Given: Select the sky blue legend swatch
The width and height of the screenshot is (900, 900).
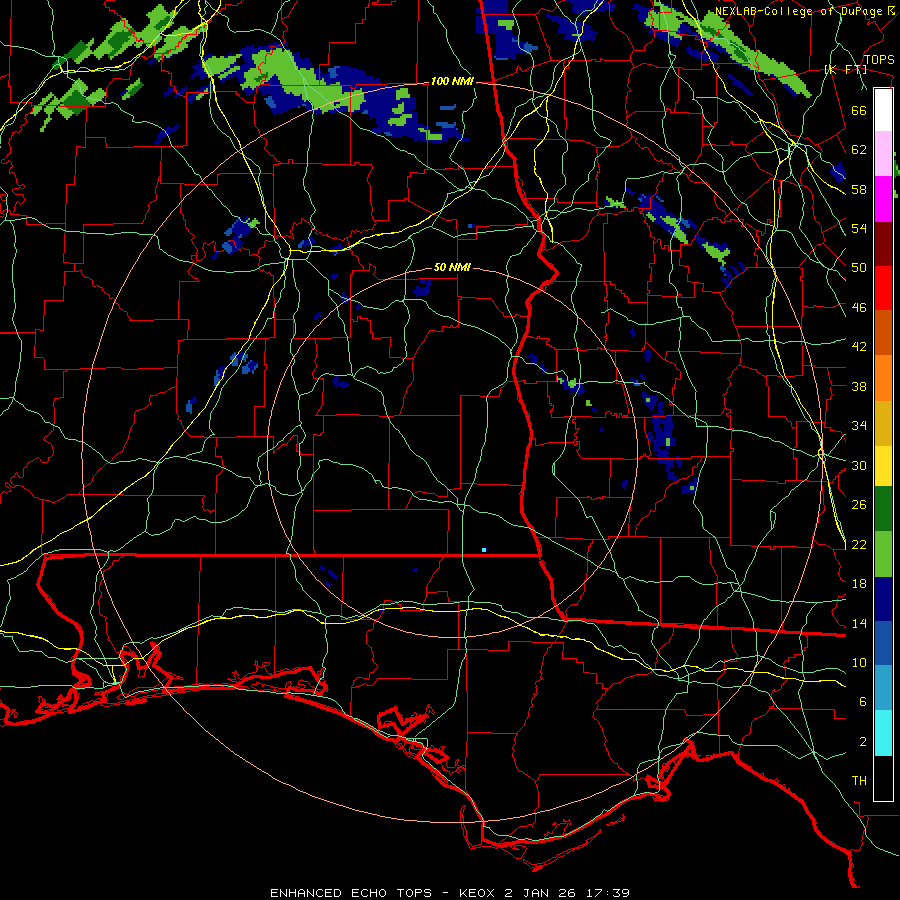Looking at the screenshot, I should [883, 688].
